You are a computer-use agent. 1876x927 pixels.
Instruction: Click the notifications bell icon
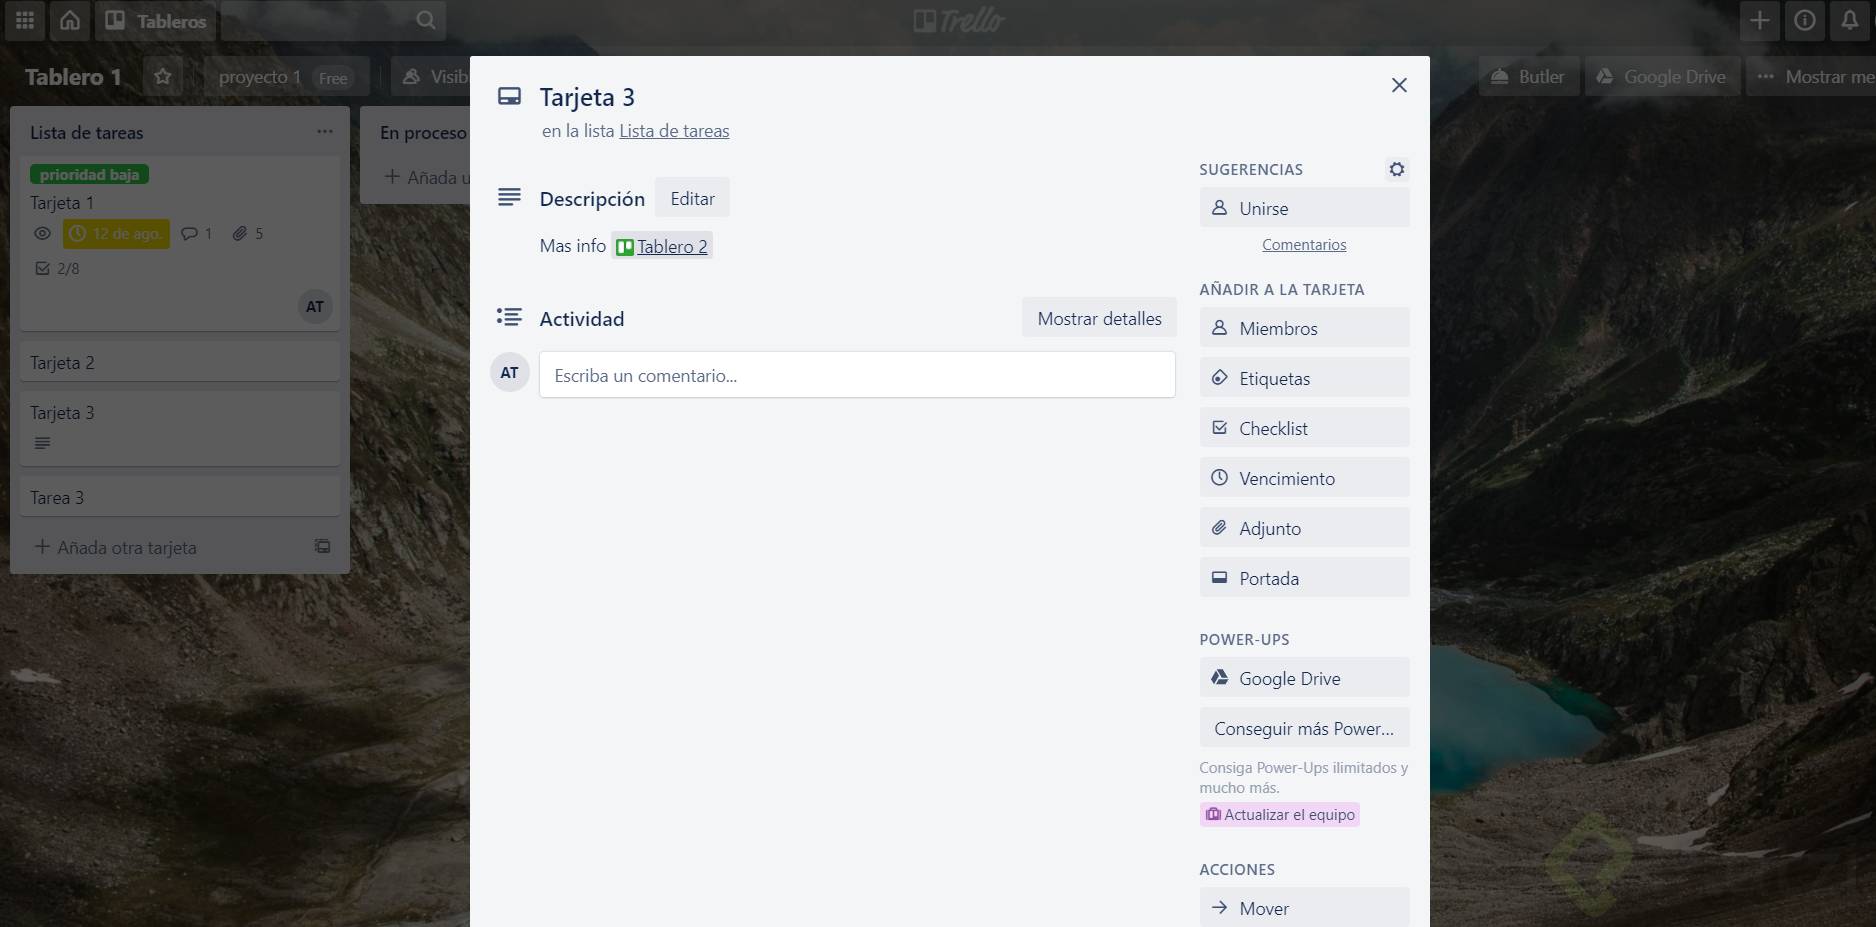click(1849, 20)
